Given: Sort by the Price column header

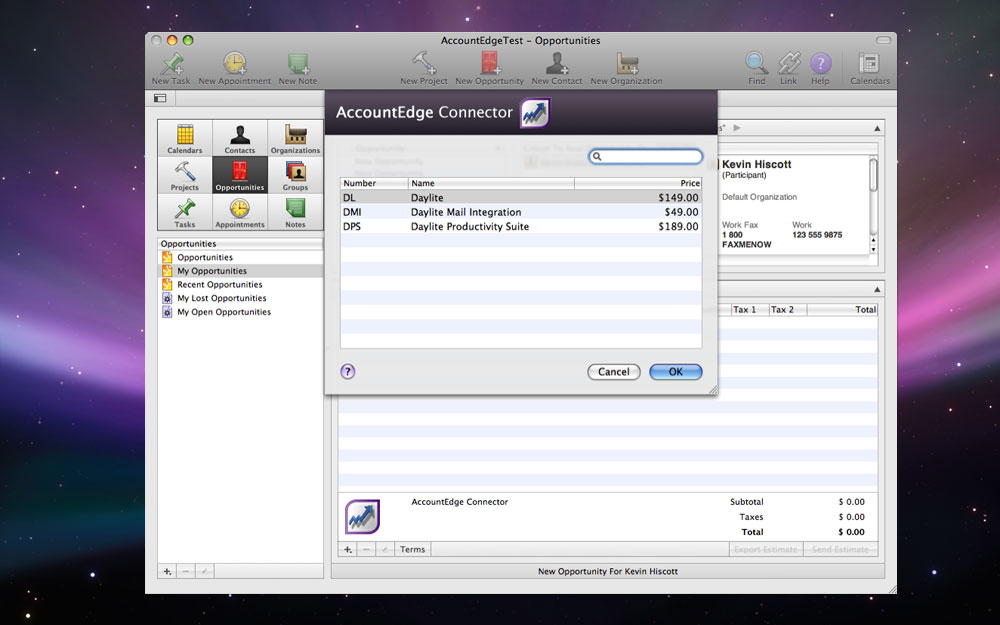Looking at the screenshot, I should coord(638,183).
